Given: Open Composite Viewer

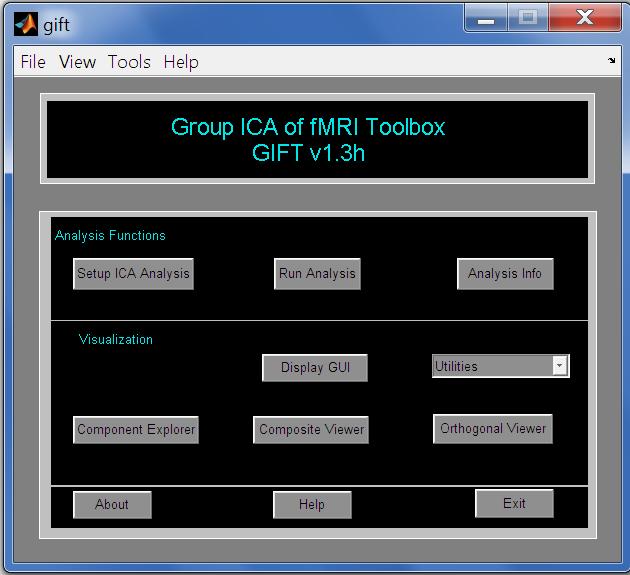Looking at the screenshot, I should coord(311,430).
